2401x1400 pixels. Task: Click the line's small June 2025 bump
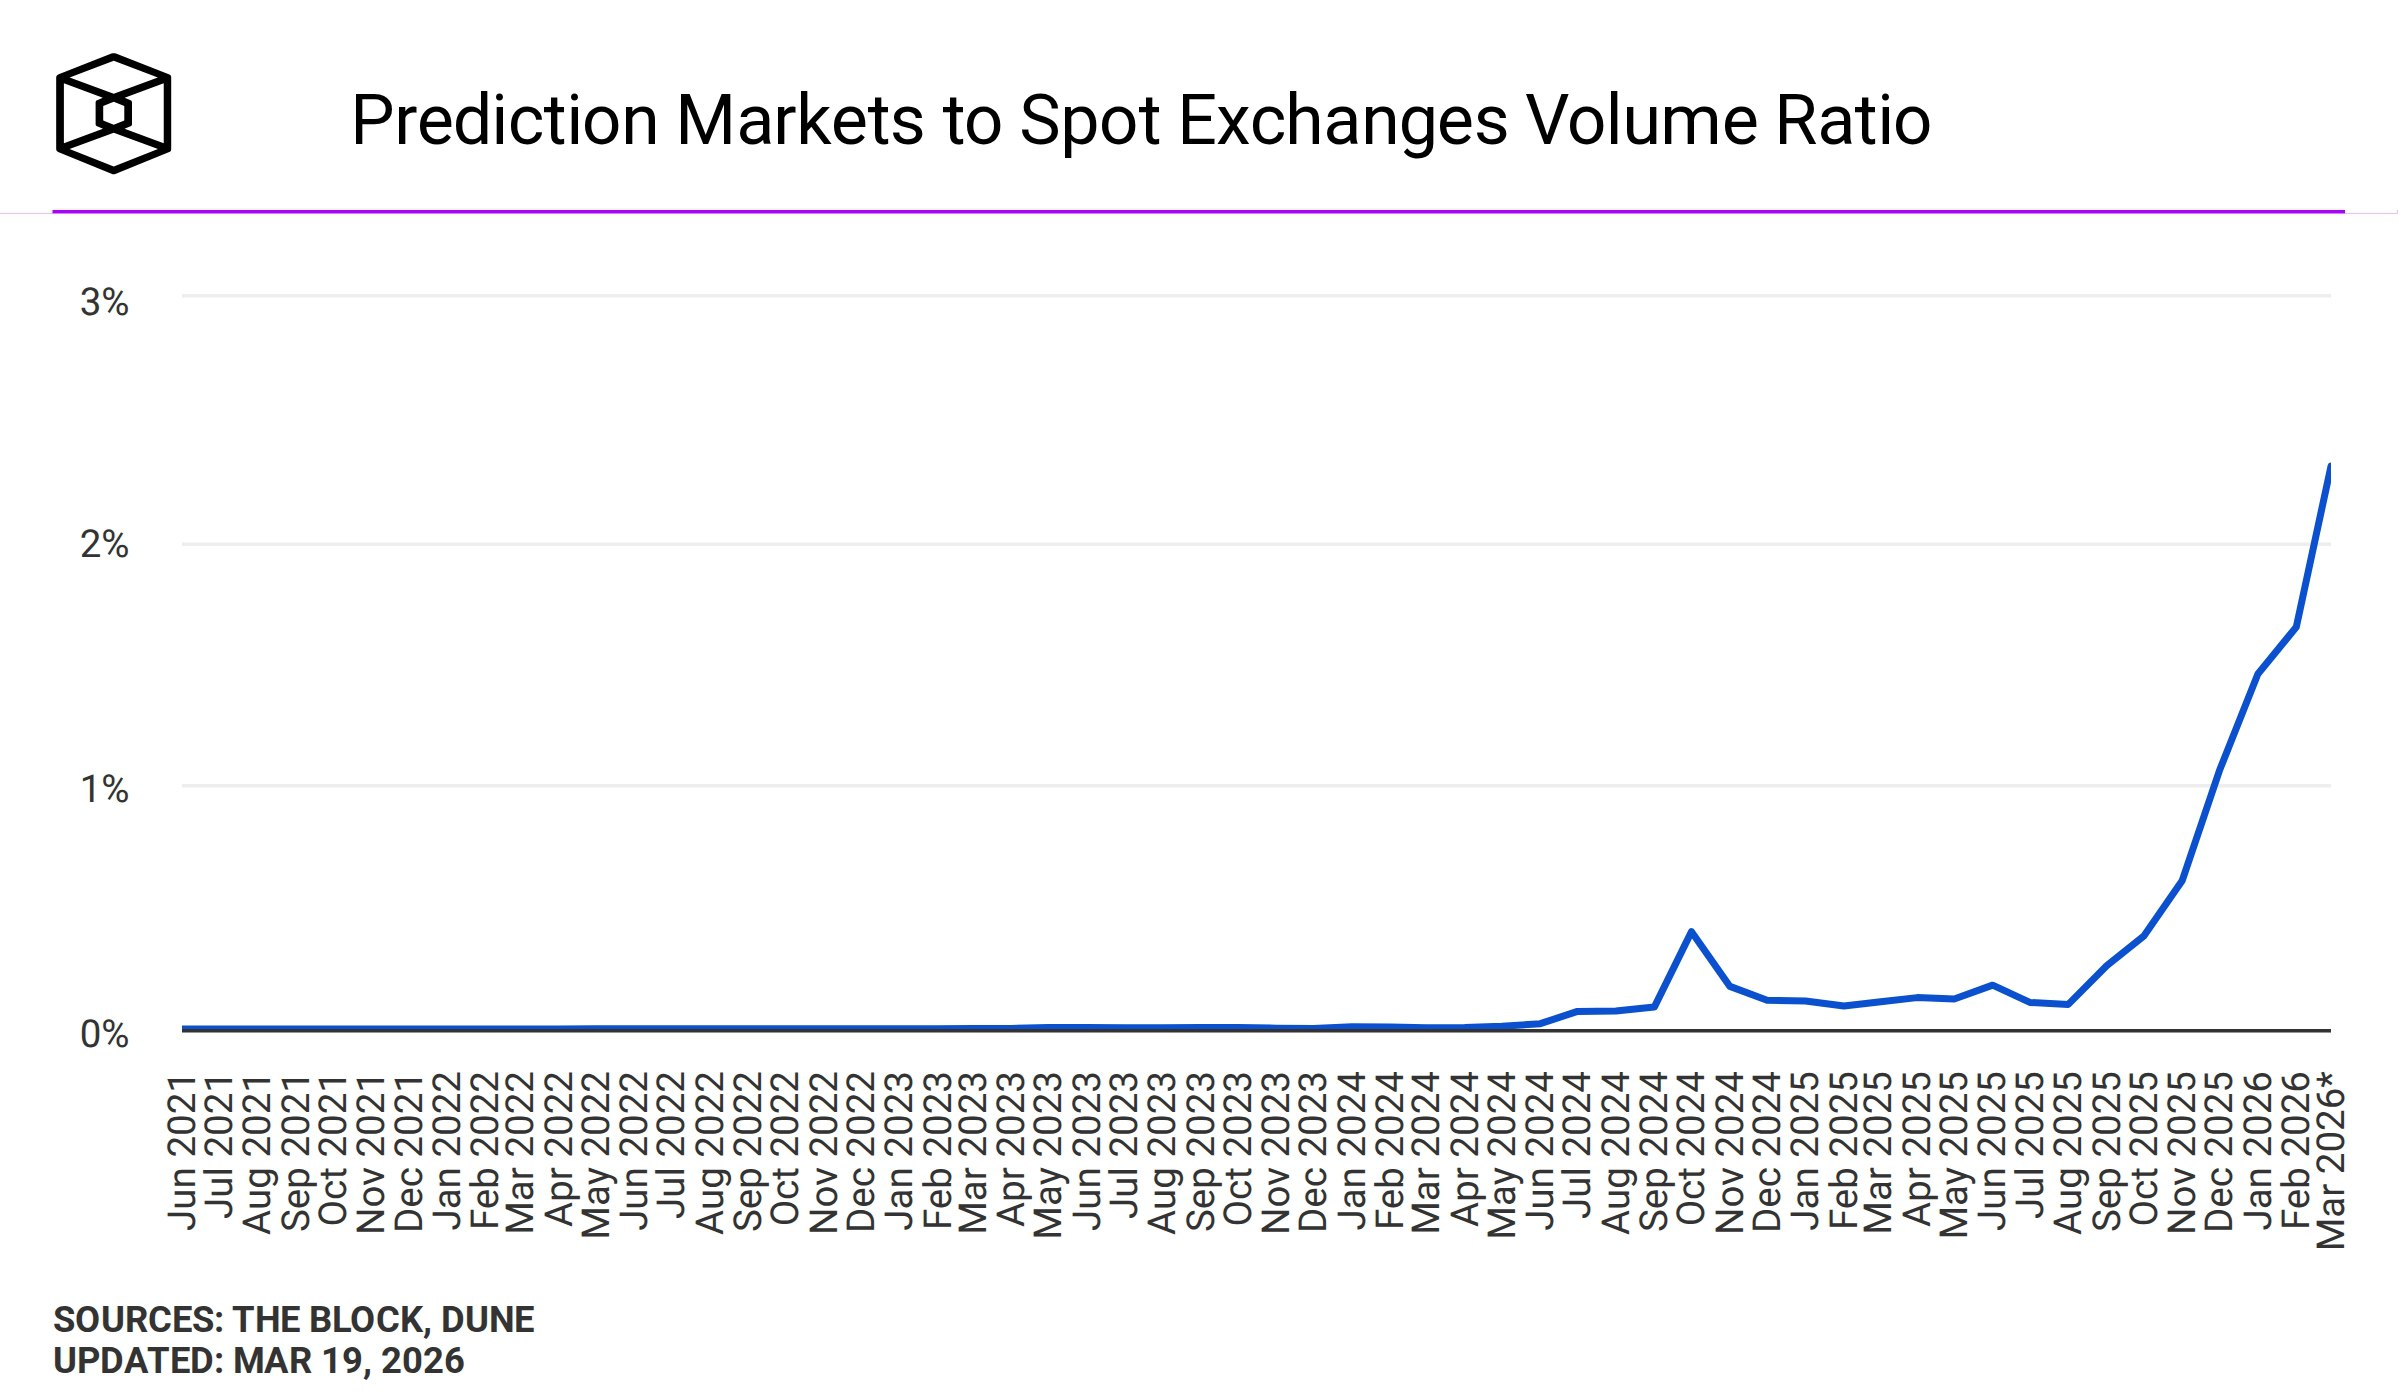[x=1992, y=985]
